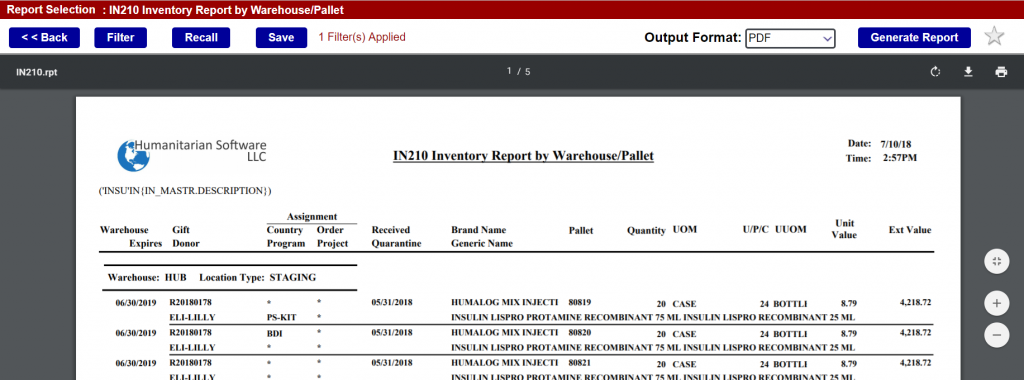Click the '1 Filter(s) Applied' text
The image size is (1024, 380).
point(362,37)
